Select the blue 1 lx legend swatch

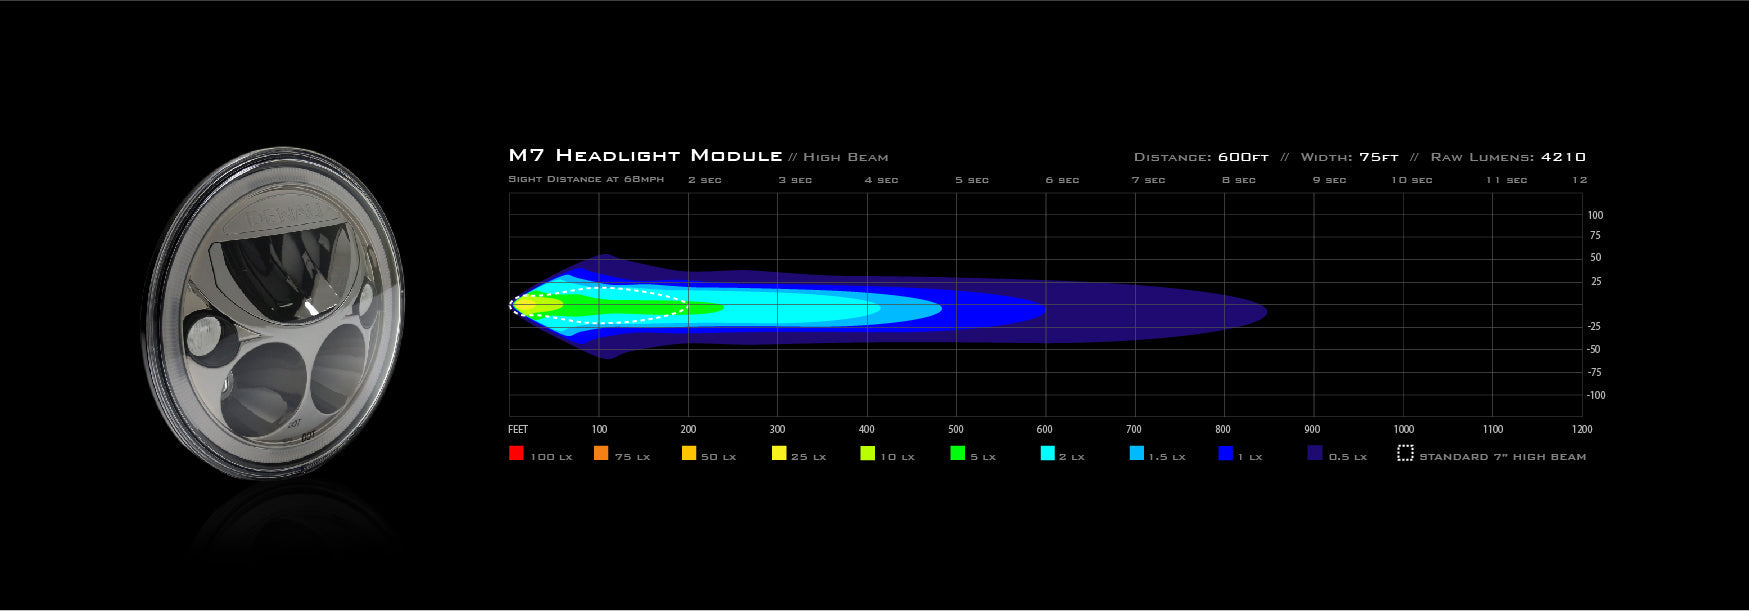click(x=1226, y=453)
